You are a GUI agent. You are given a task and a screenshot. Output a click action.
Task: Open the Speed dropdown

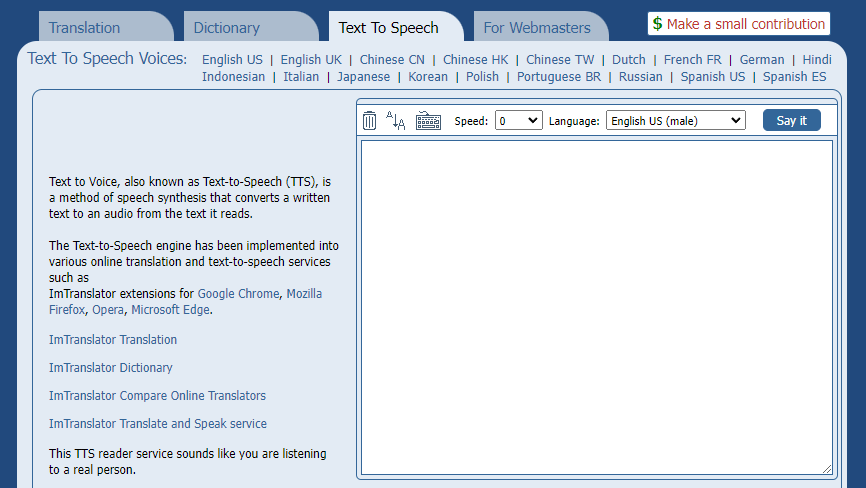pos(519,121)
